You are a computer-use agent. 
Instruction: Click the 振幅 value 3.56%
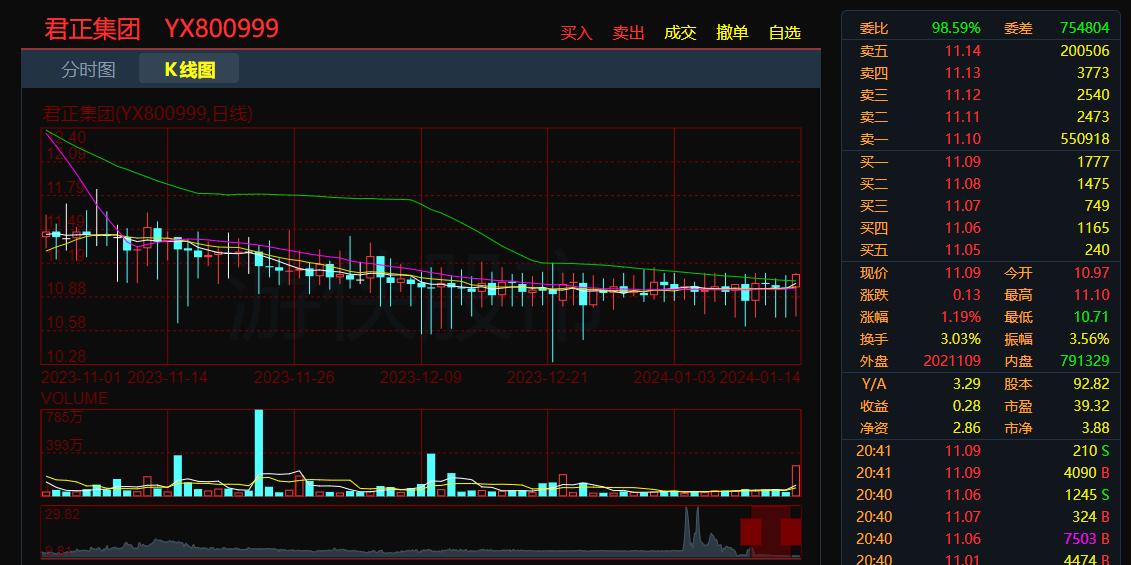[1088, 339]
